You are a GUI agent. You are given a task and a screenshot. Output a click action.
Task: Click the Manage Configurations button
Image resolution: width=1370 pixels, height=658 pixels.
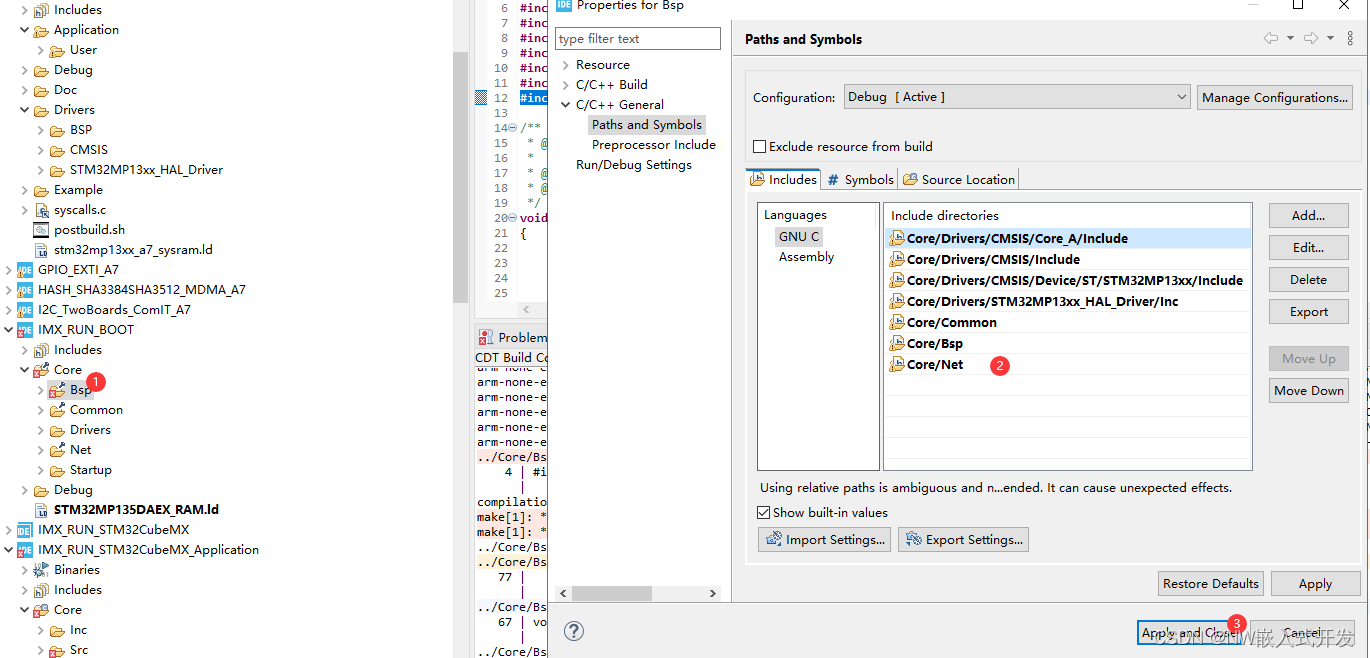pyautogui.click(x=1274, y=97)
